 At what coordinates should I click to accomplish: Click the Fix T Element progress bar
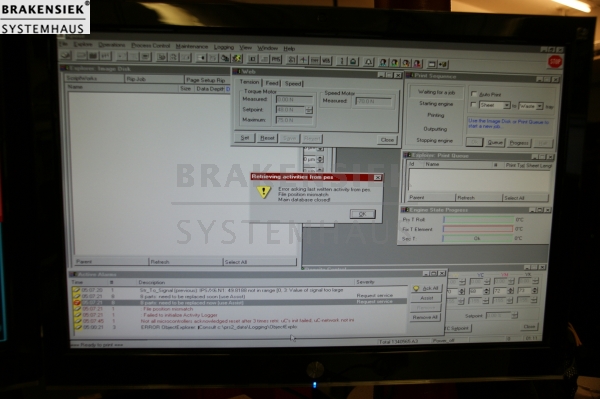pos(478,229)
